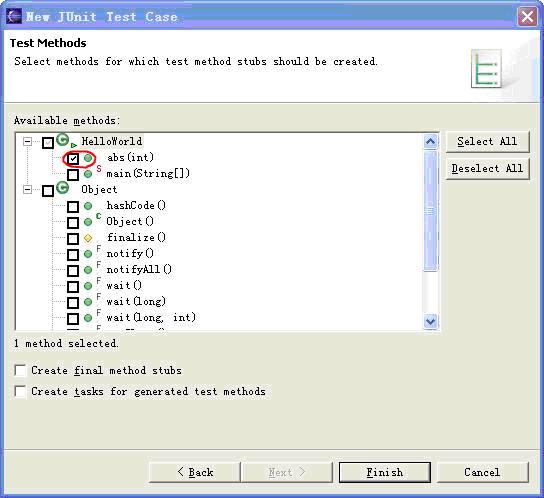544x498 pixels.
Task: Collapse the HelloWorld tree node
Action: [x=27, y=141]
